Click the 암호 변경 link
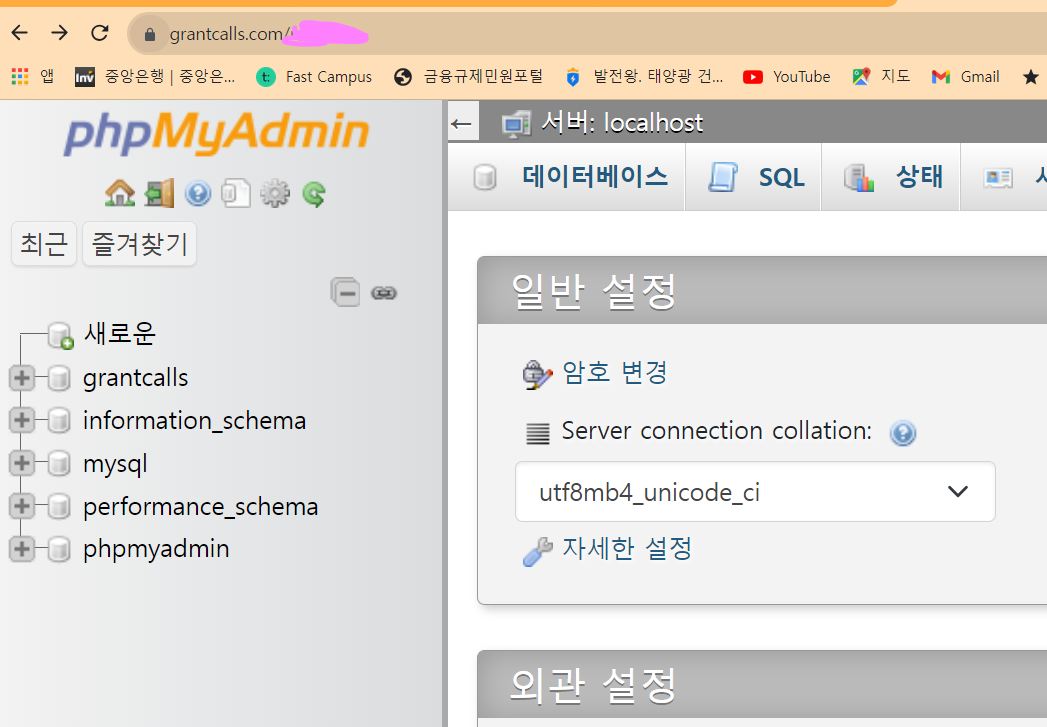This screenshot has height=727, width=1047. coord(614,372)
